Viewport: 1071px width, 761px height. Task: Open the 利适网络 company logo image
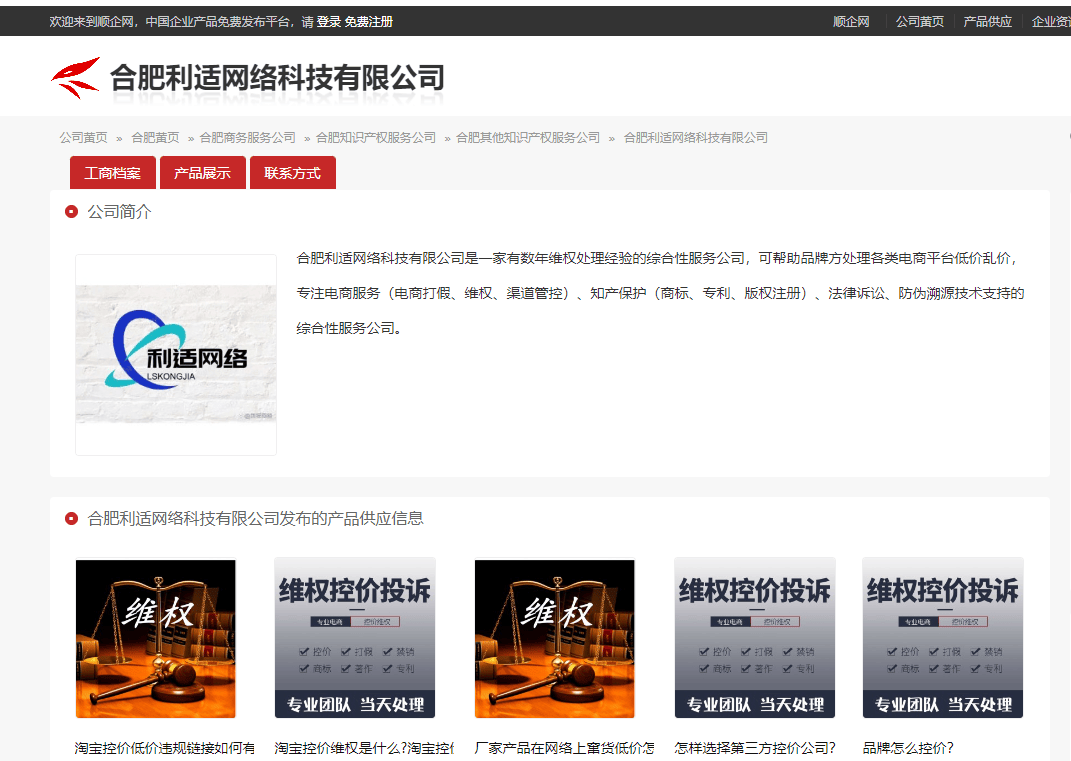coord(176,355)
